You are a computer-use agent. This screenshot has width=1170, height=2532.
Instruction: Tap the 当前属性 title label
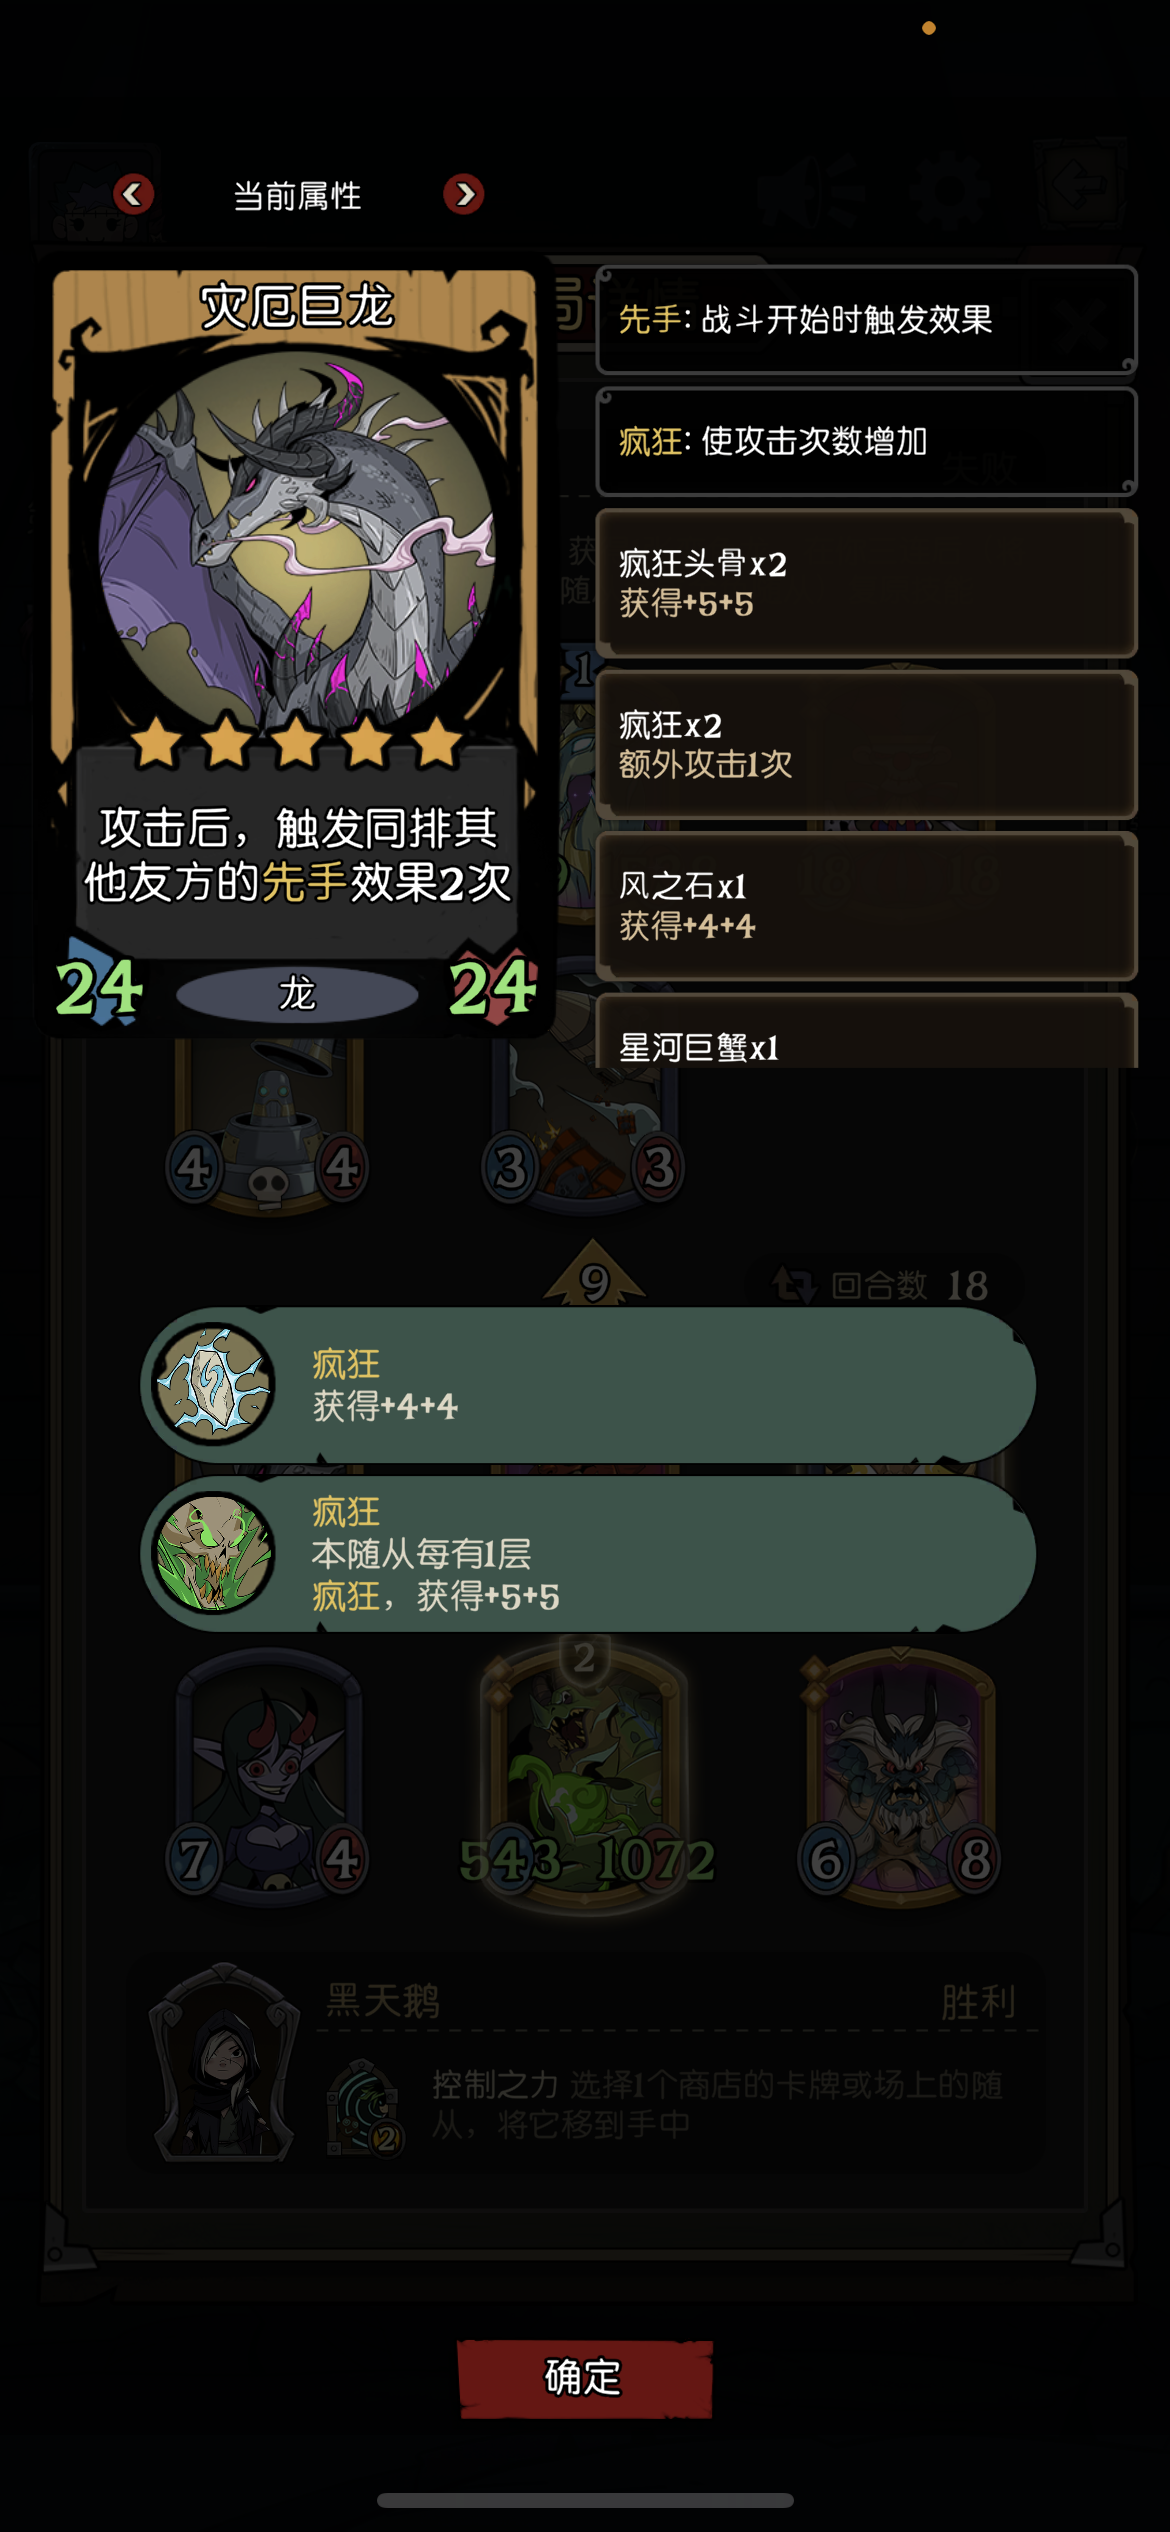[297, 196]
